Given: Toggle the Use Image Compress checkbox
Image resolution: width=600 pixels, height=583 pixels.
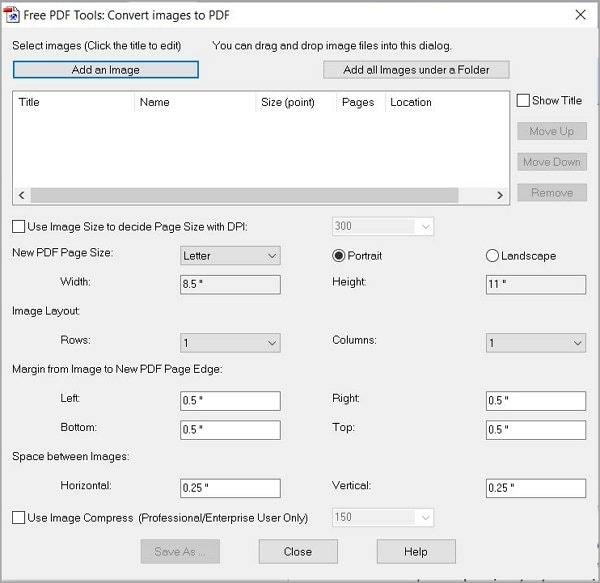Looking at the screenshot, I should click(18, 518).
